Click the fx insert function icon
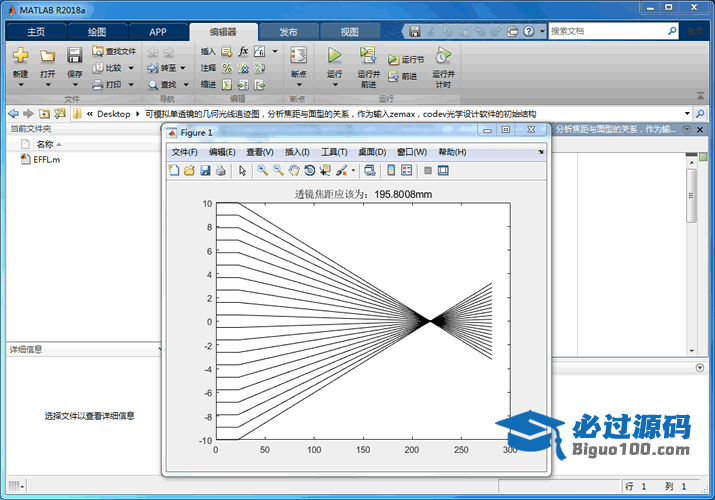 [244, 52]
